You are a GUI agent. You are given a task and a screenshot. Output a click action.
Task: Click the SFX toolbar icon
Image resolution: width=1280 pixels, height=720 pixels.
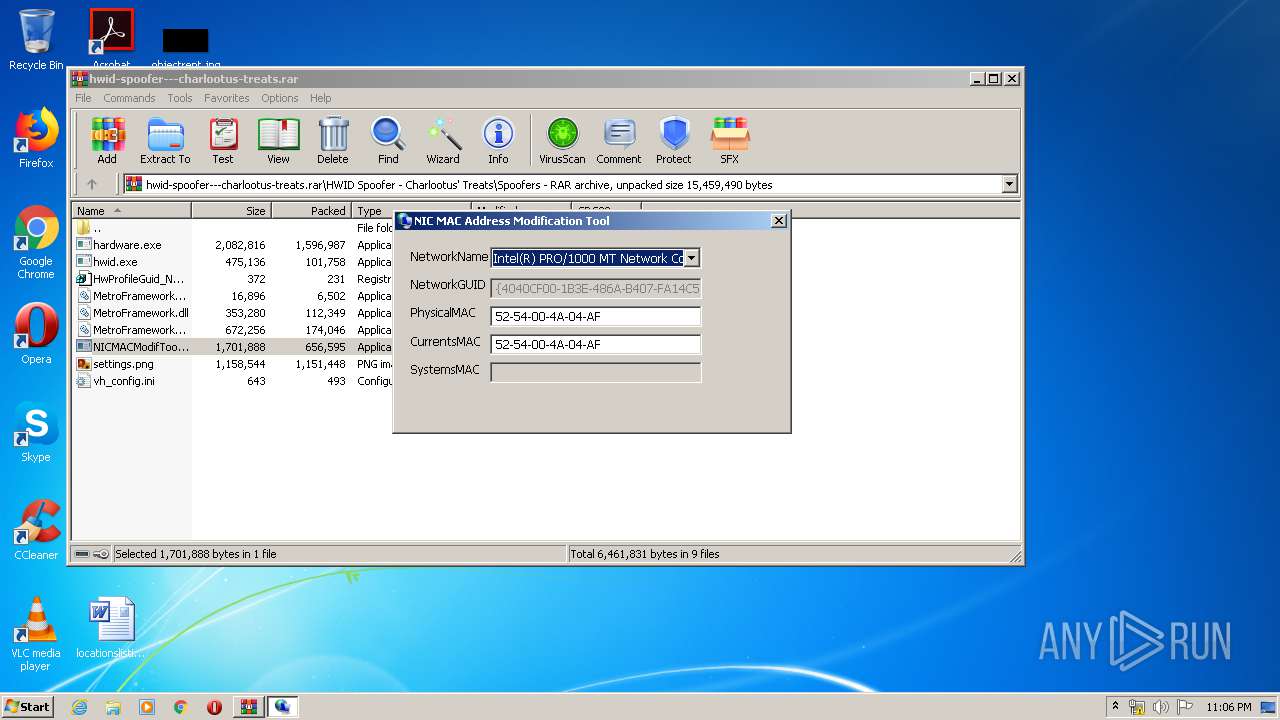coord(730,140)
